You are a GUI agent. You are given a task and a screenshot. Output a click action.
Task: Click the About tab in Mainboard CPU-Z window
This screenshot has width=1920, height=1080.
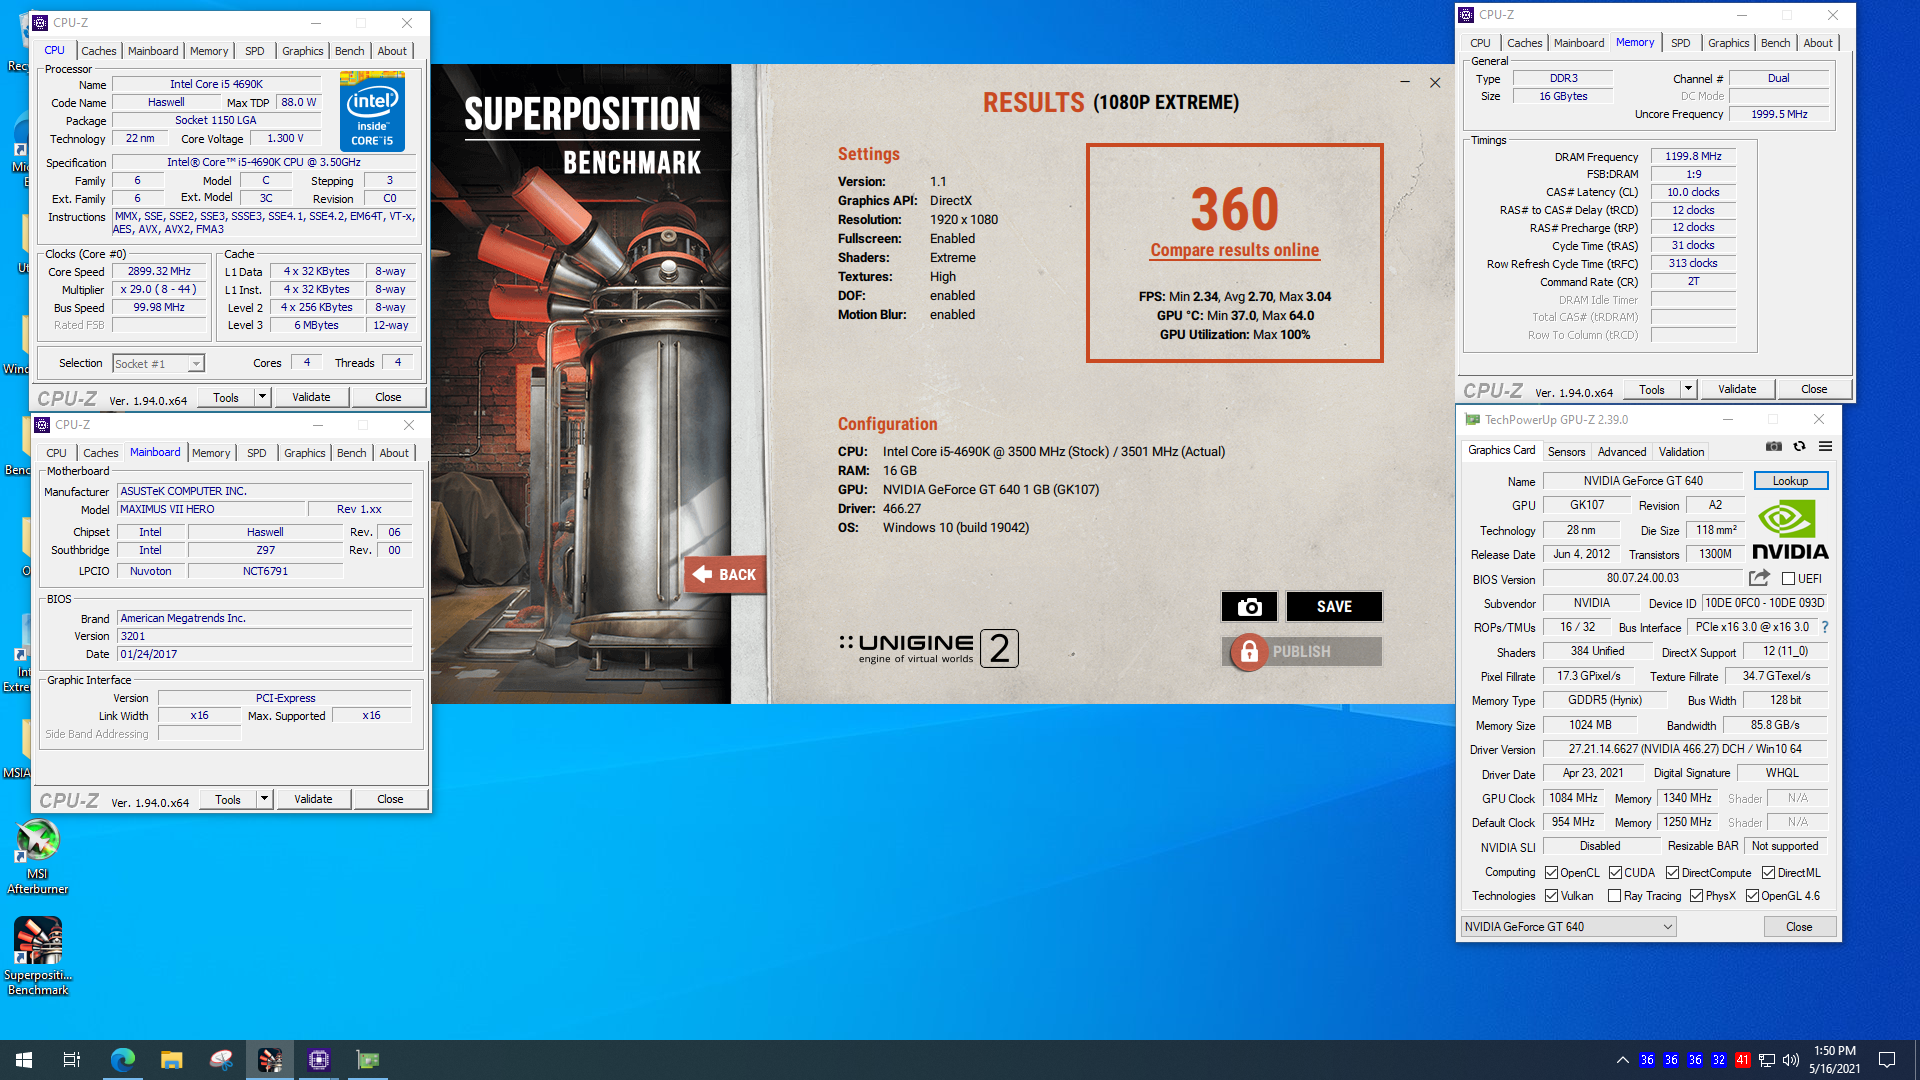coord(394,453)
